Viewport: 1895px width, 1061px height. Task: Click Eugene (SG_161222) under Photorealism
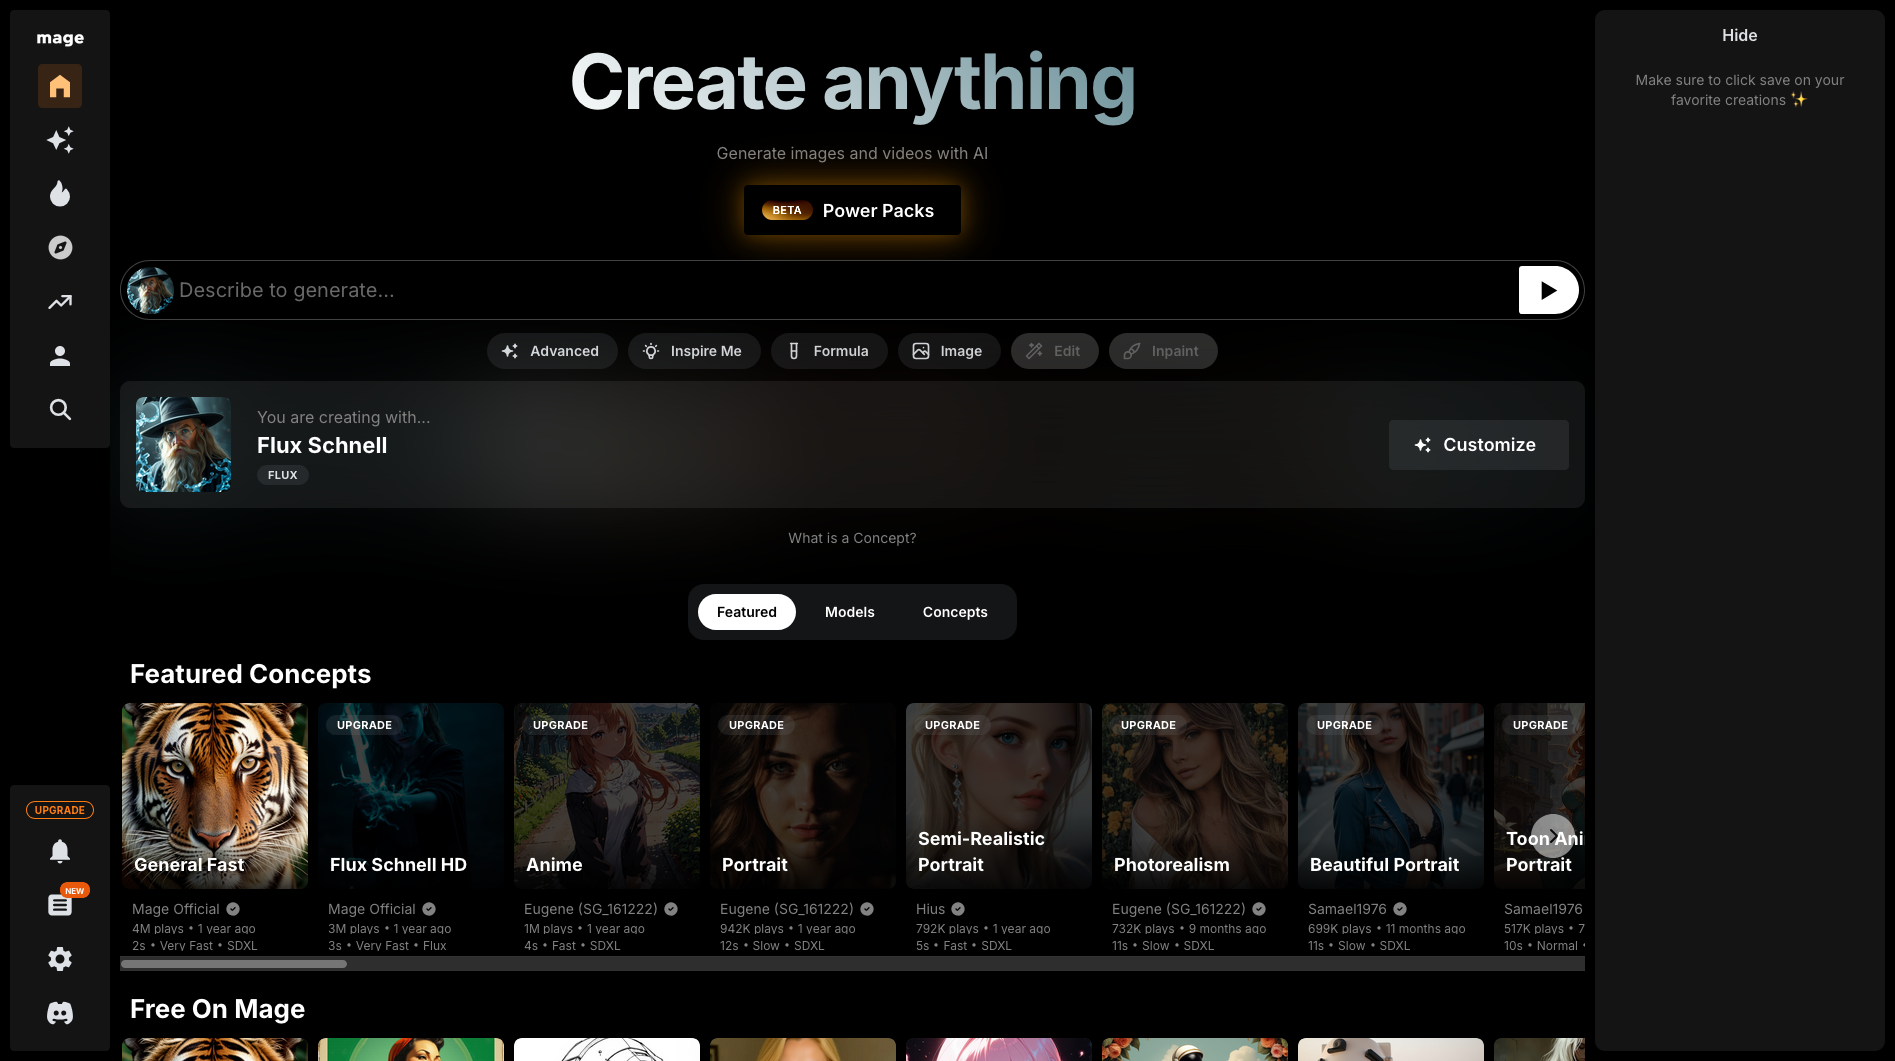pos(1179,909)
